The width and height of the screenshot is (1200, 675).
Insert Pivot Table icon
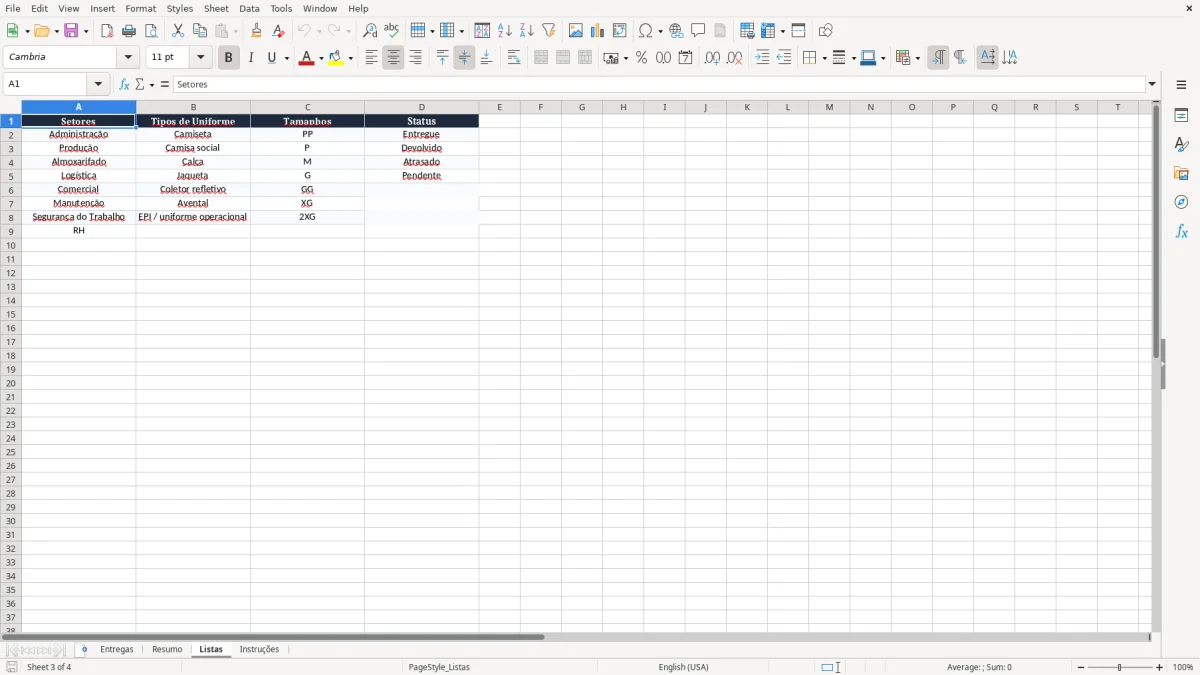pos(620,31)
